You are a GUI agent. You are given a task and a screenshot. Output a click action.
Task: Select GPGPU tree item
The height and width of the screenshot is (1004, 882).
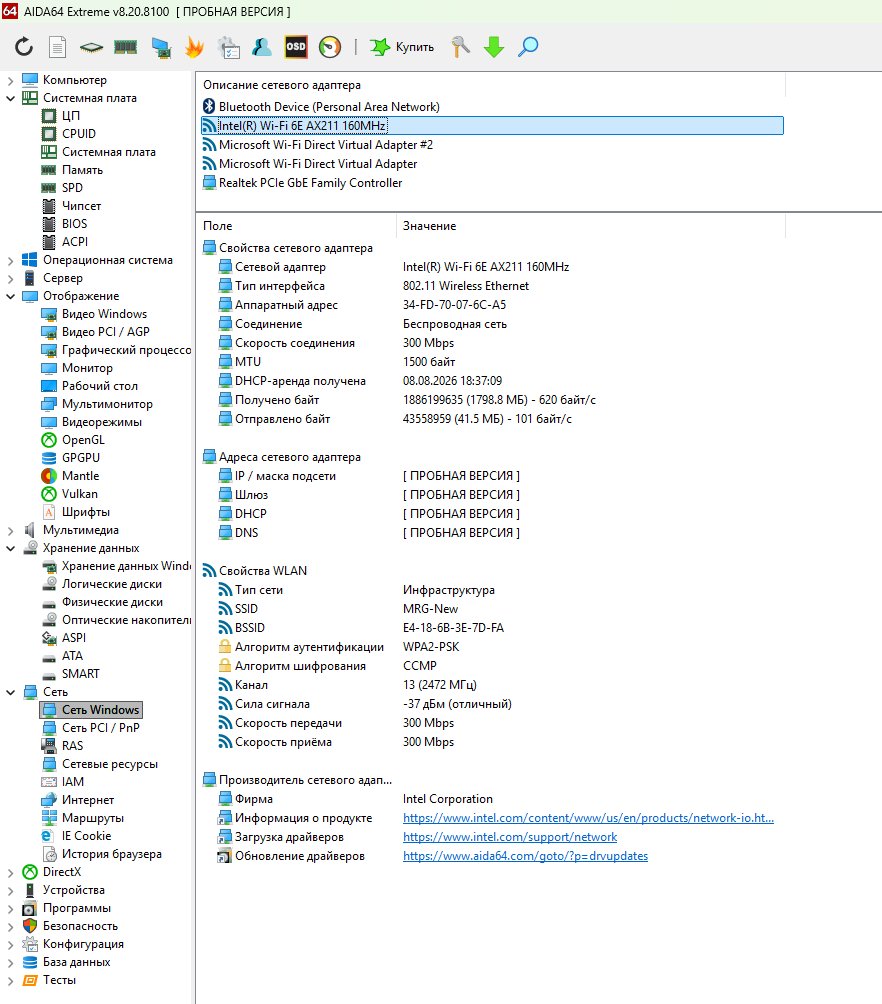coord(81,458)
